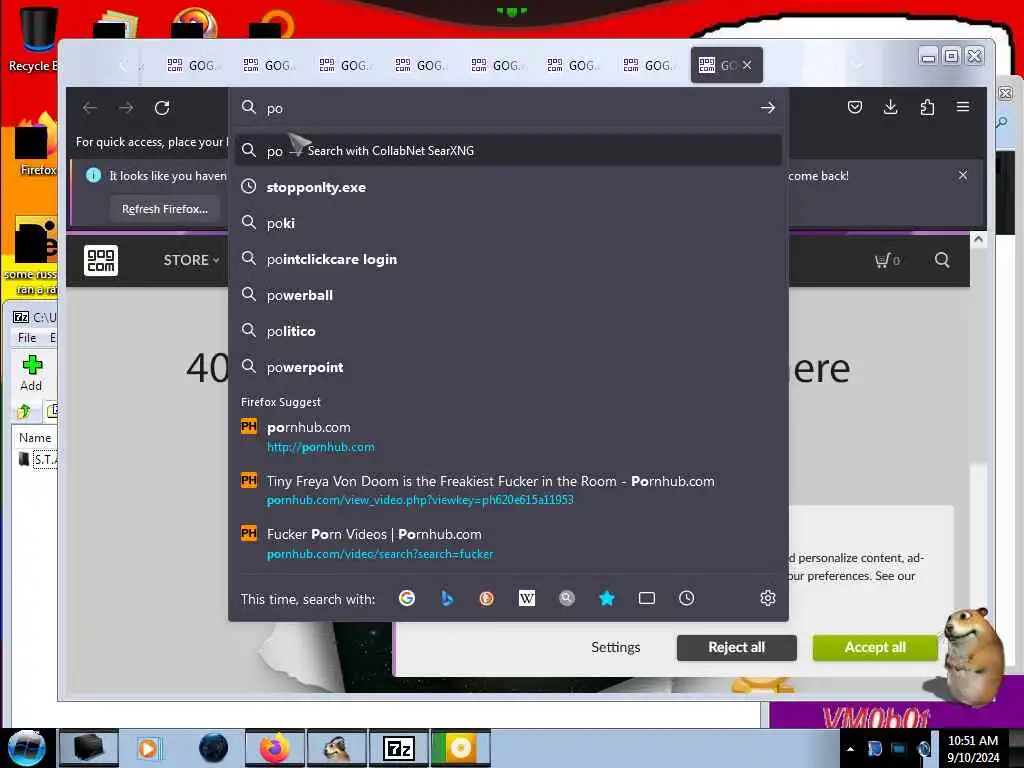Choose 'pointclickcare login' suggestion
Screen dimensions: 1024x768
point(508,259)
